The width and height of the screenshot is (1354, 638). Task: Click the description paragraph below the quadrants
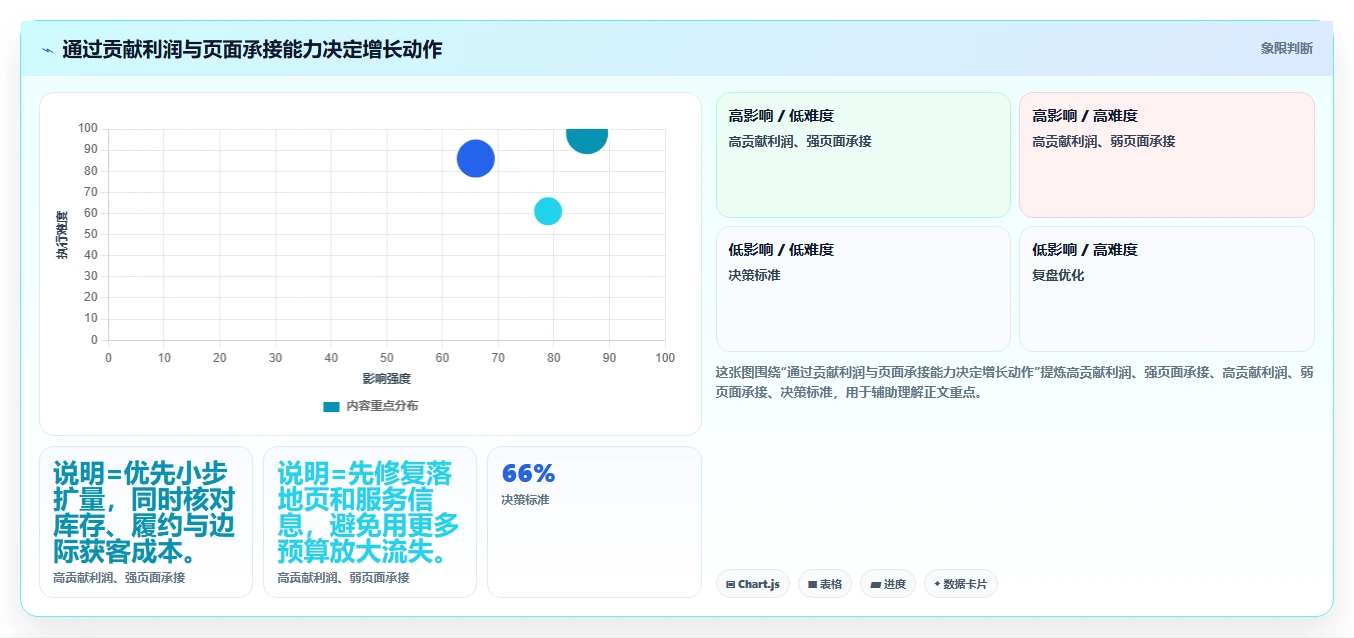tap(1014, 382)
